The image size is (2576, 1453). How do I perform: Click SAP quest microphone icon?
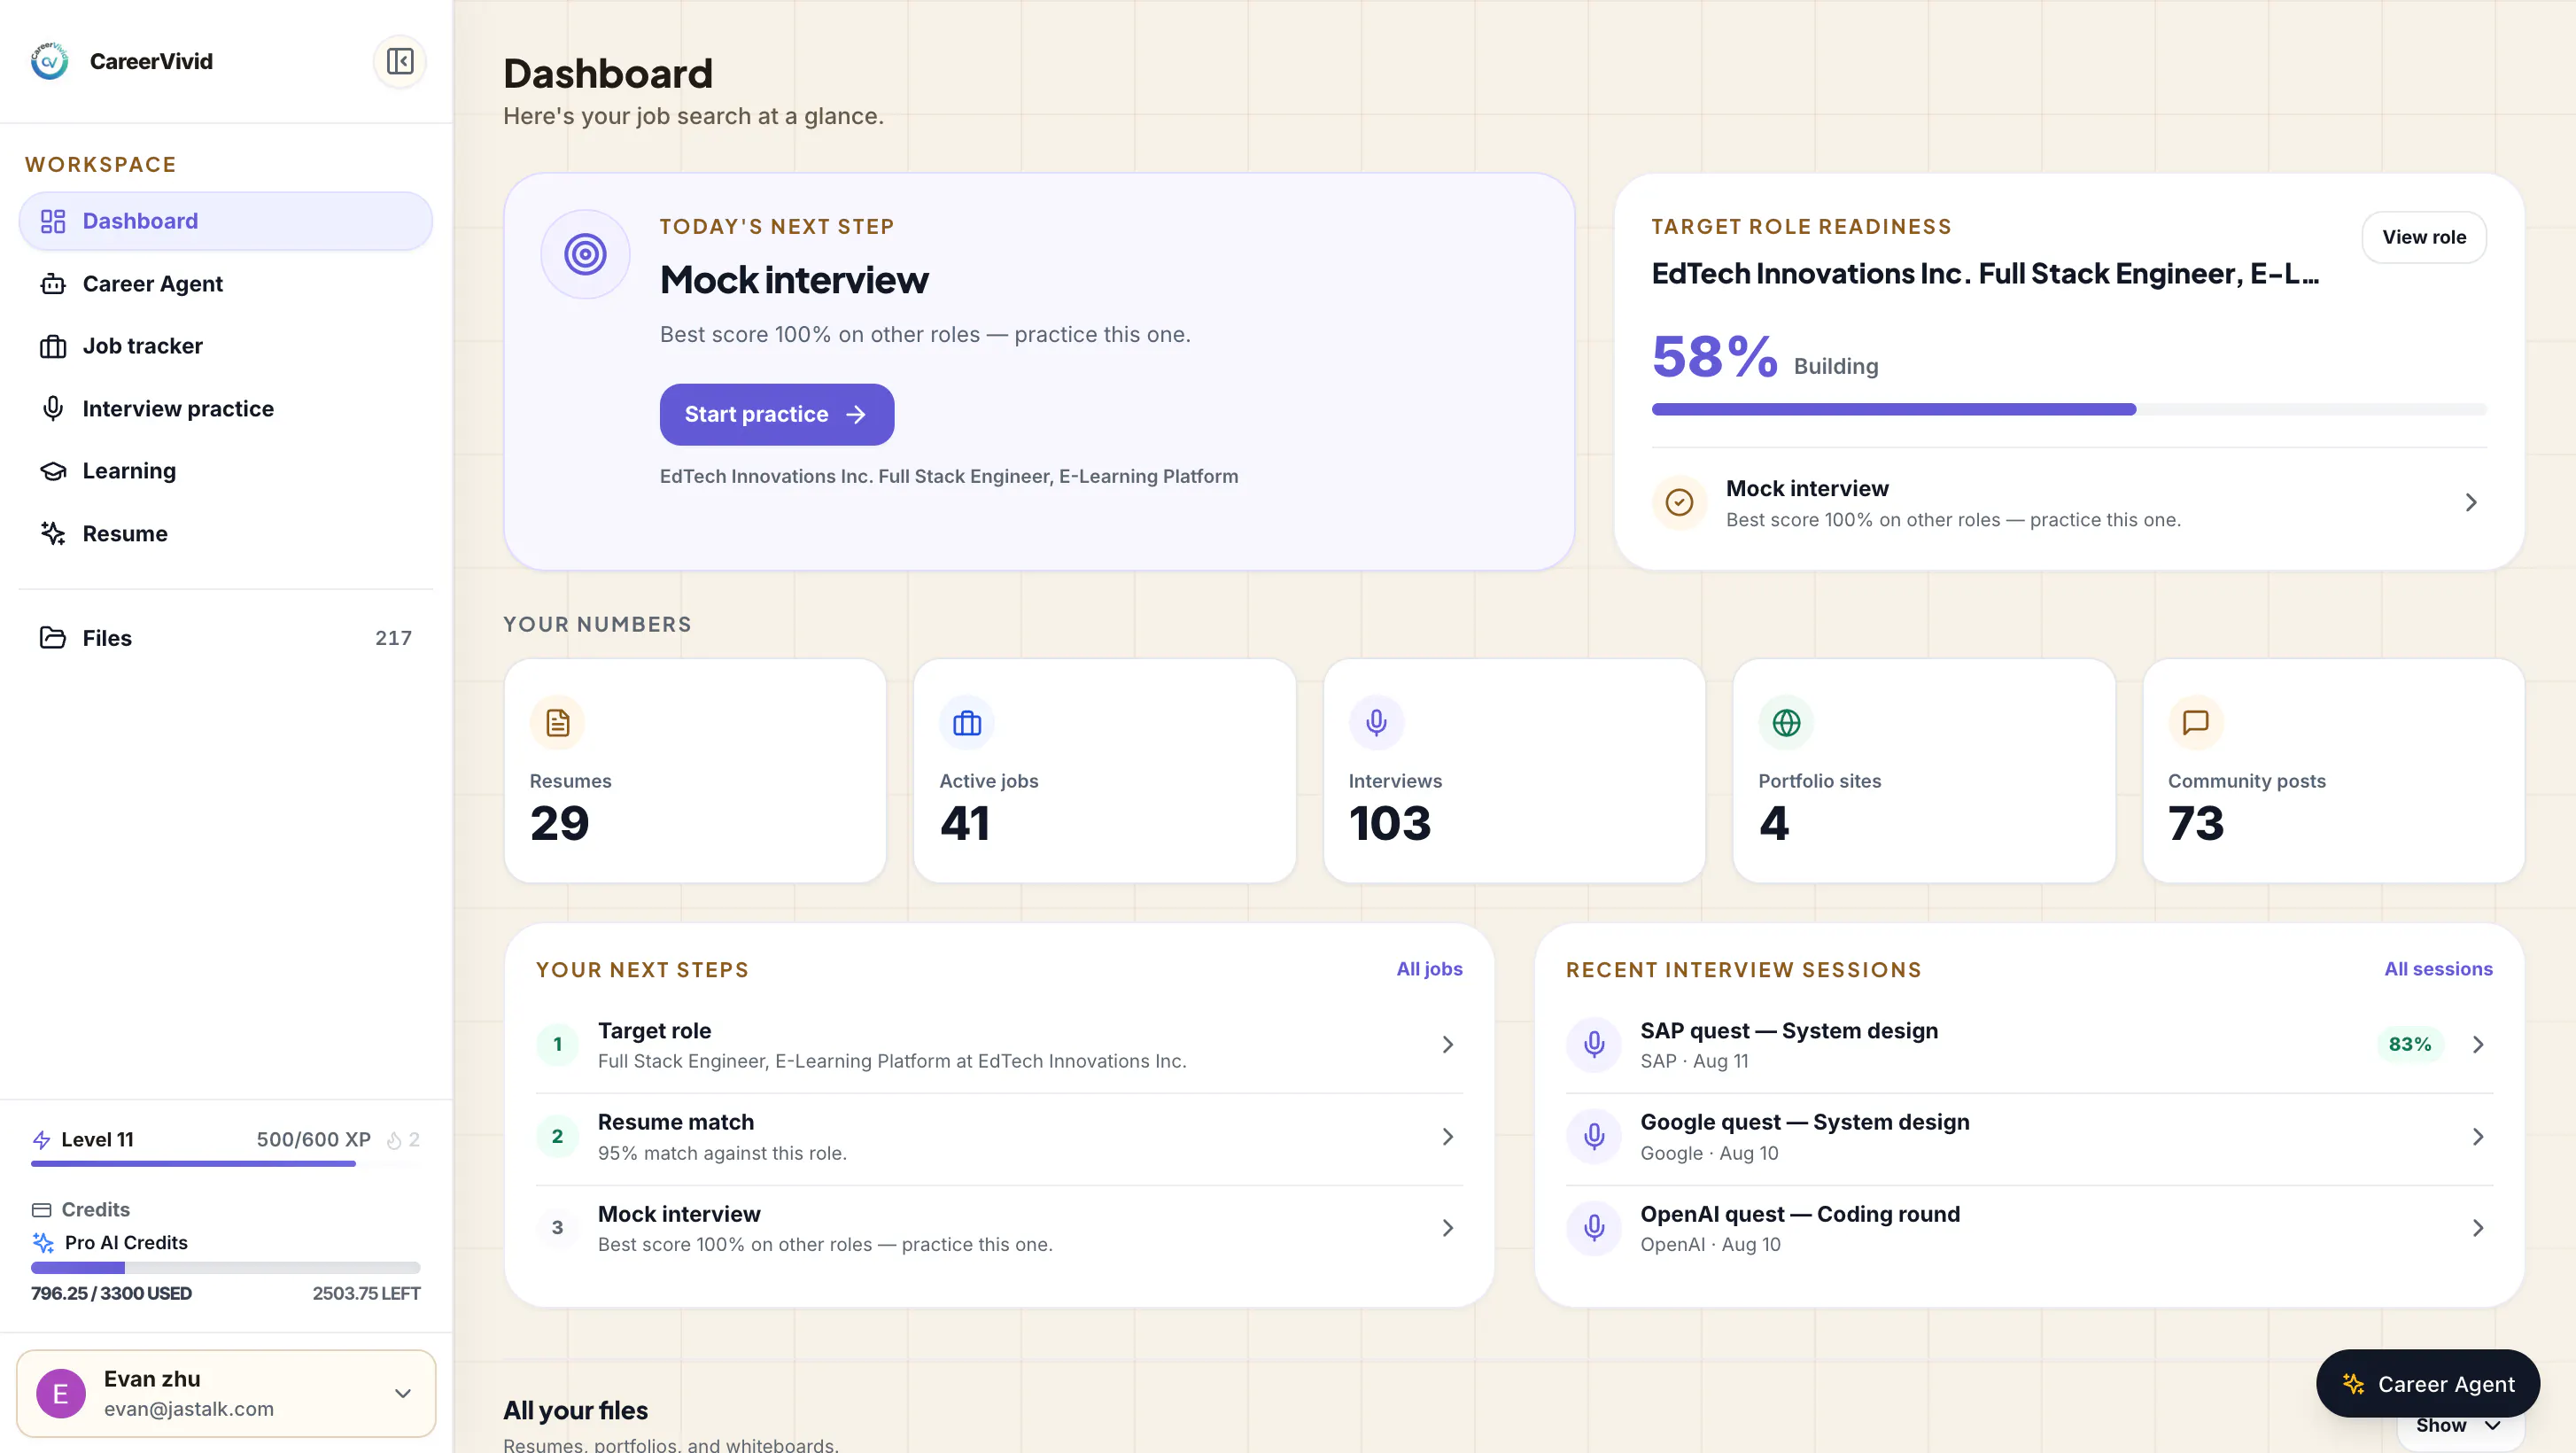pyautogui.click(x=1594, y=1045)
